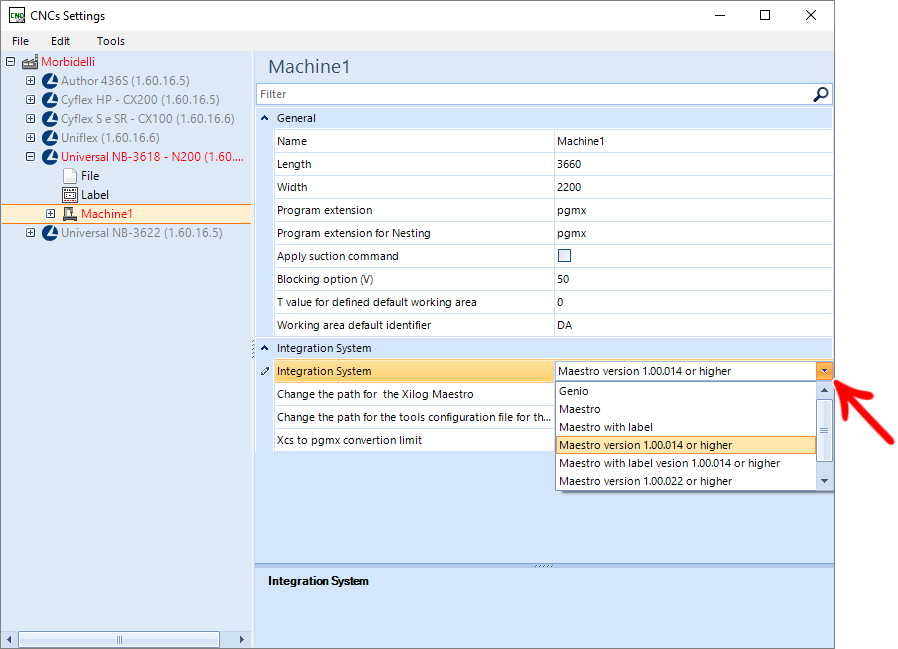Viewport: 898px width, 649px height.
Task: Collapse the General property section
Action: tap(265, 118)
